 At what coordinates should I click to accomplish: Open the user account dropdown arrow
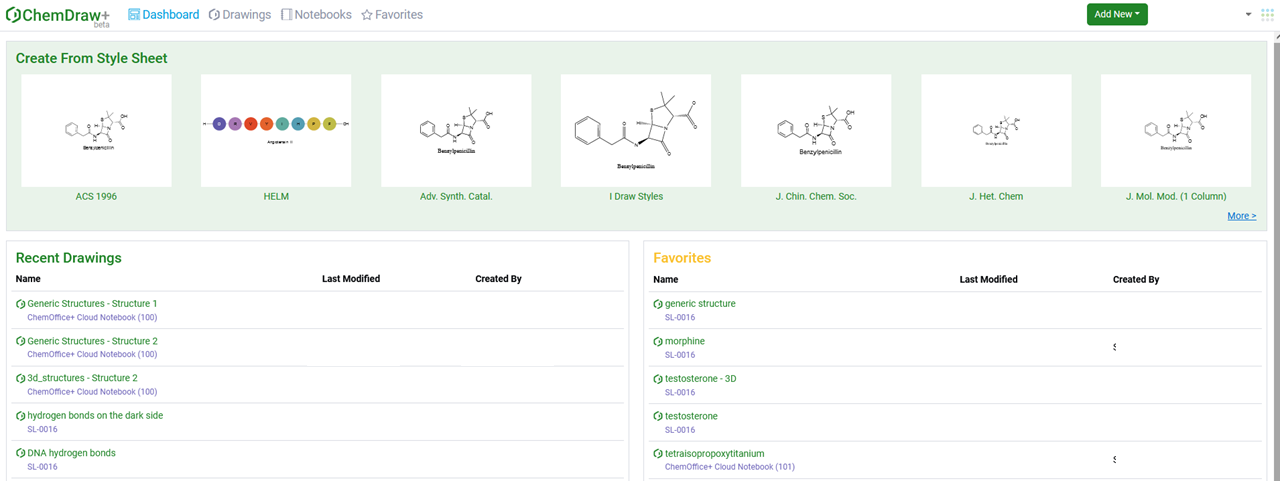coord(1248,15)
